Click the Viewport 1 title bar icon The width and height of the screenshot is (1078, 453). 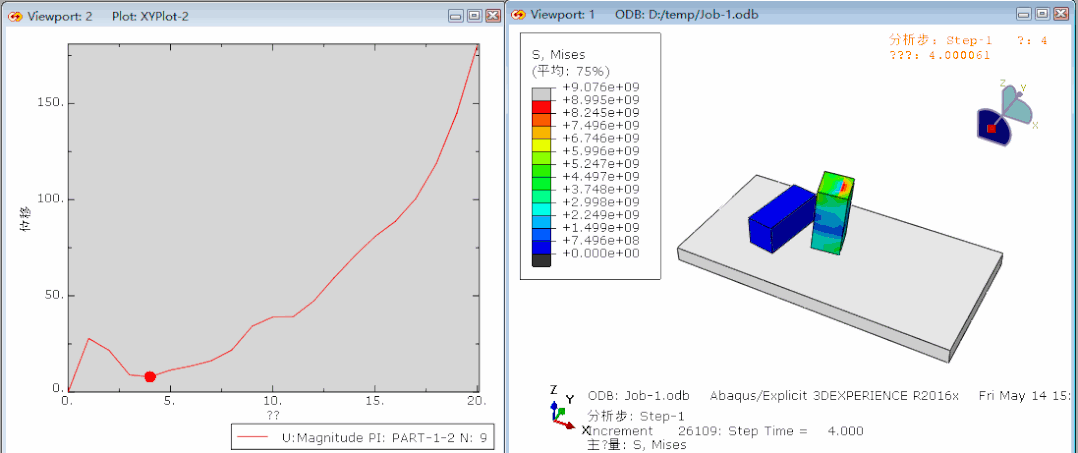click(x=520, y=14)
